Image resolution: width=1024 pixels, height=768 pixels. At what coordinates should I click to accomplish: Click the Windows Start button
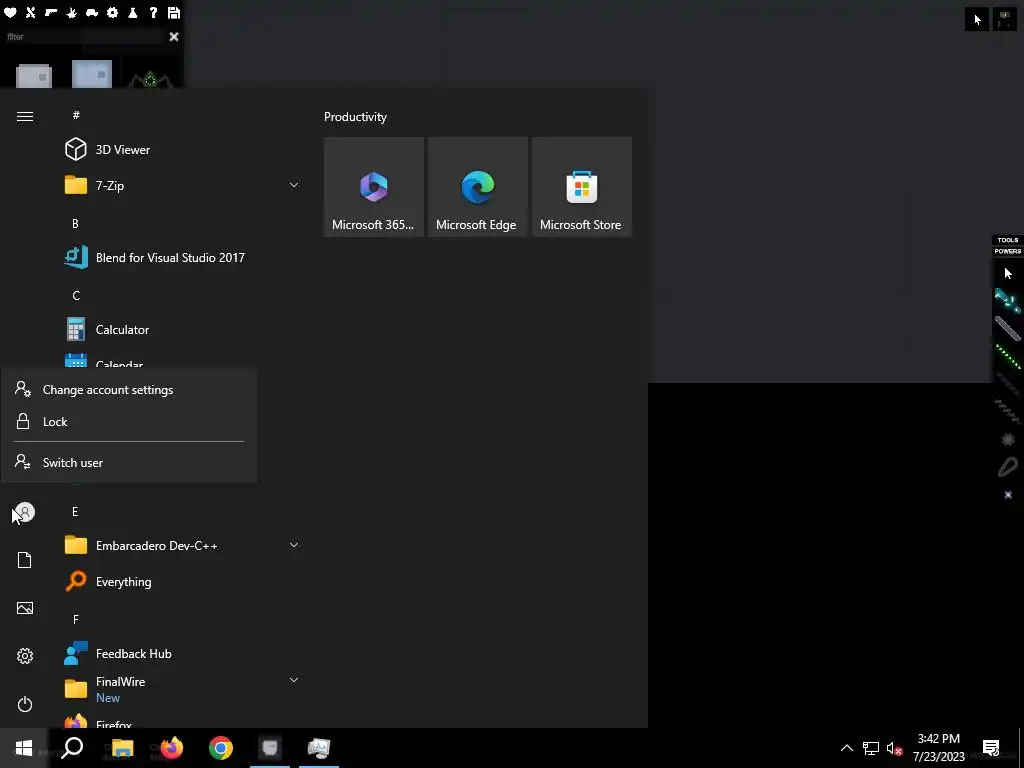coord(24,748)
